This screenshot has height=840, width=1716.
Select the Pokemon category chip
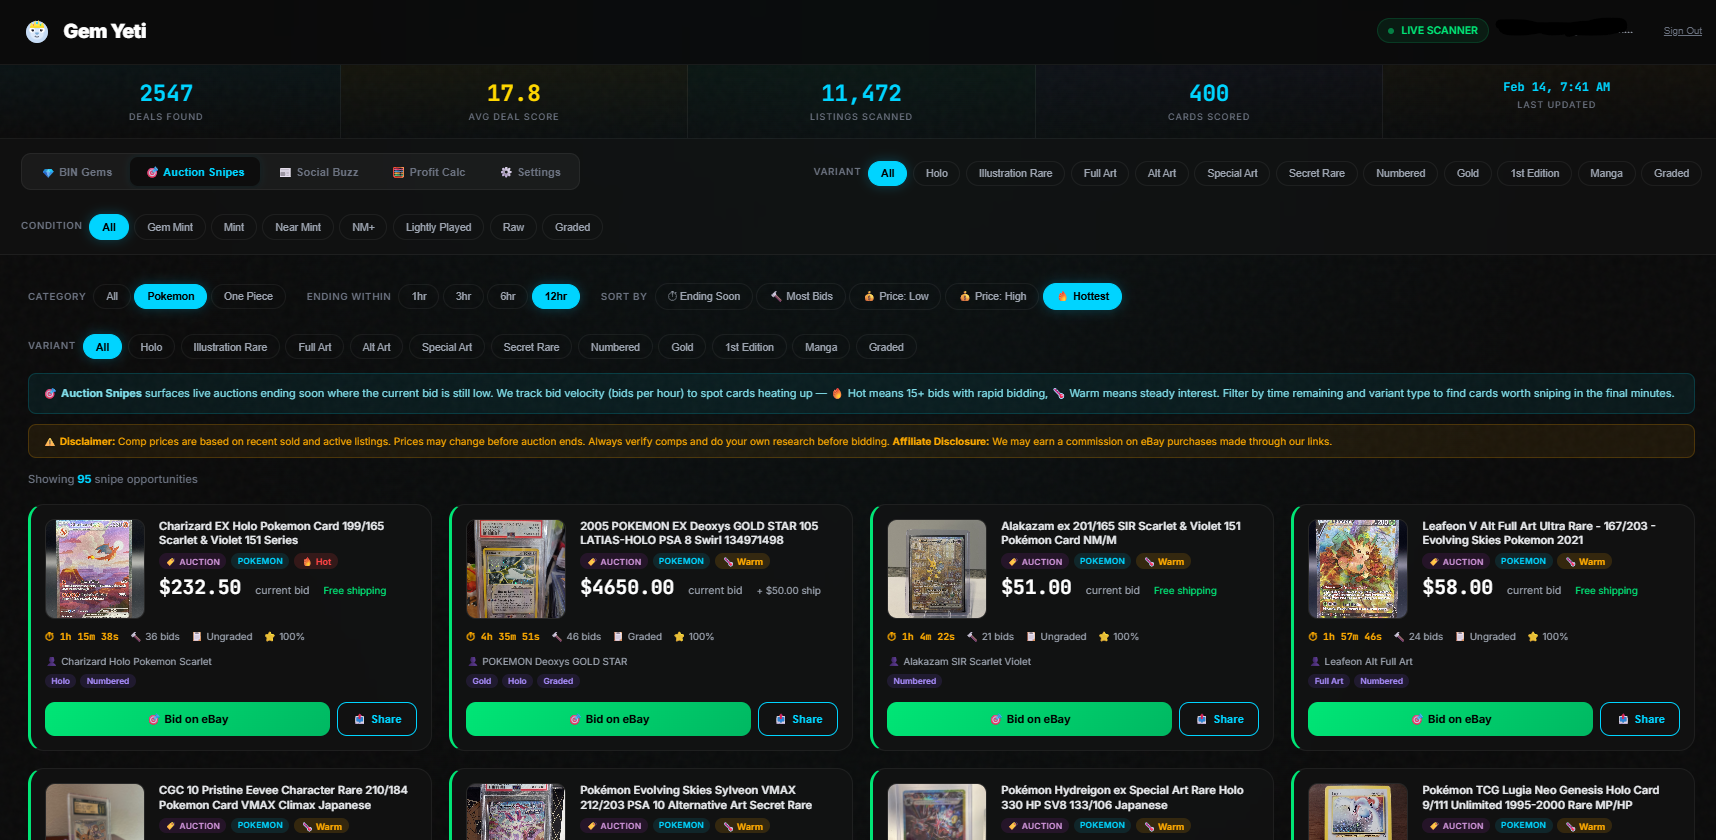(171, 296)
